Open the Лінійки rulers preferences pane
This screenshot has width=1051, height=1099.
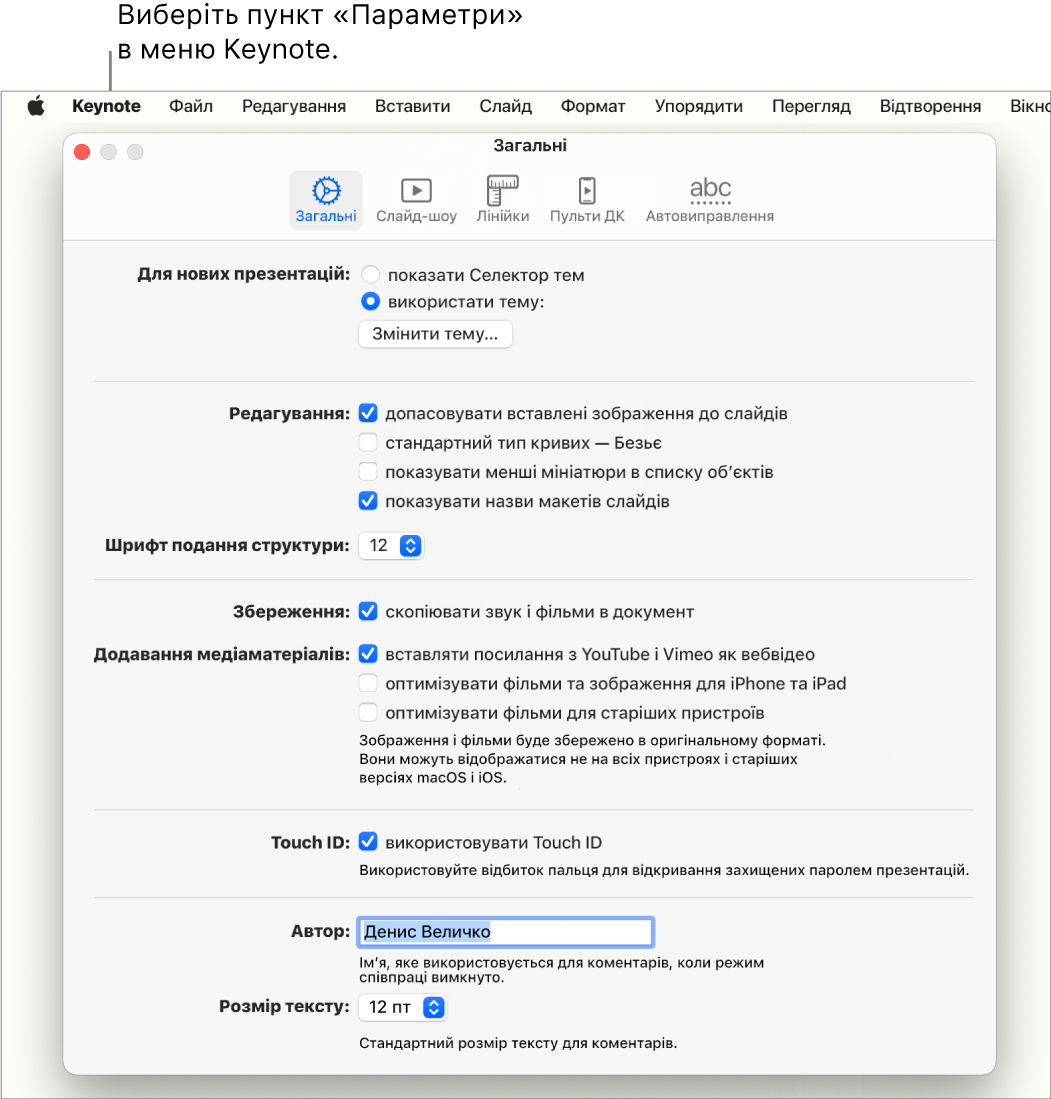click(502, 200)
